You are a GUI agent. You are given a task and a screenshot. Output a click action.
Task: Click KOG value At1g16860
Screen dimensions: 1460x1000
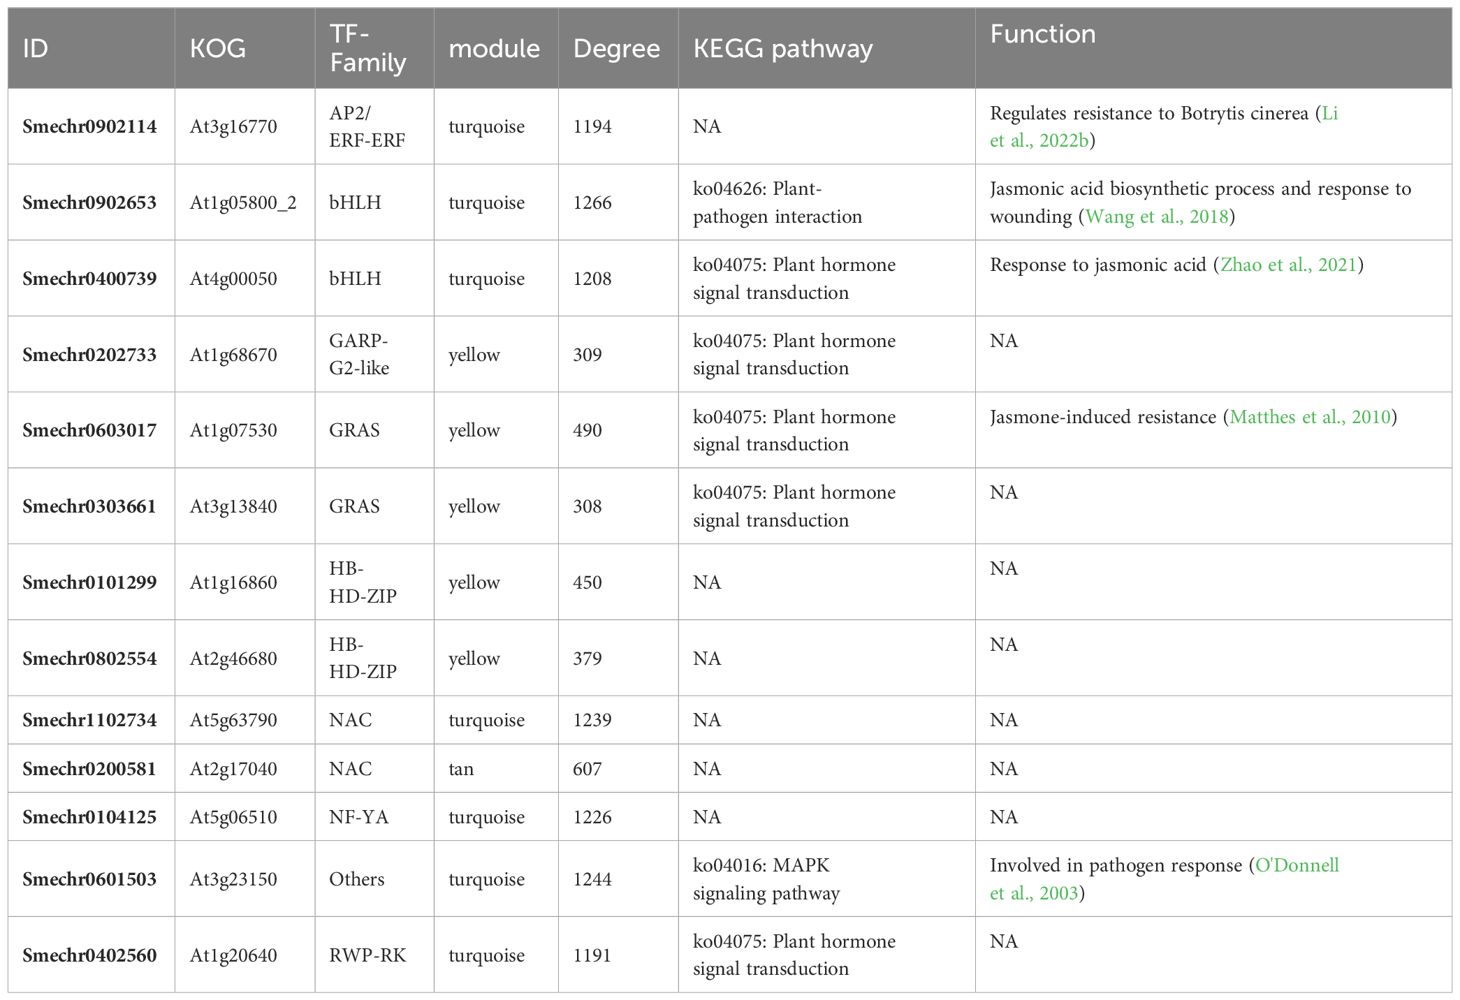pyautogui.click(x=234, y=583)
